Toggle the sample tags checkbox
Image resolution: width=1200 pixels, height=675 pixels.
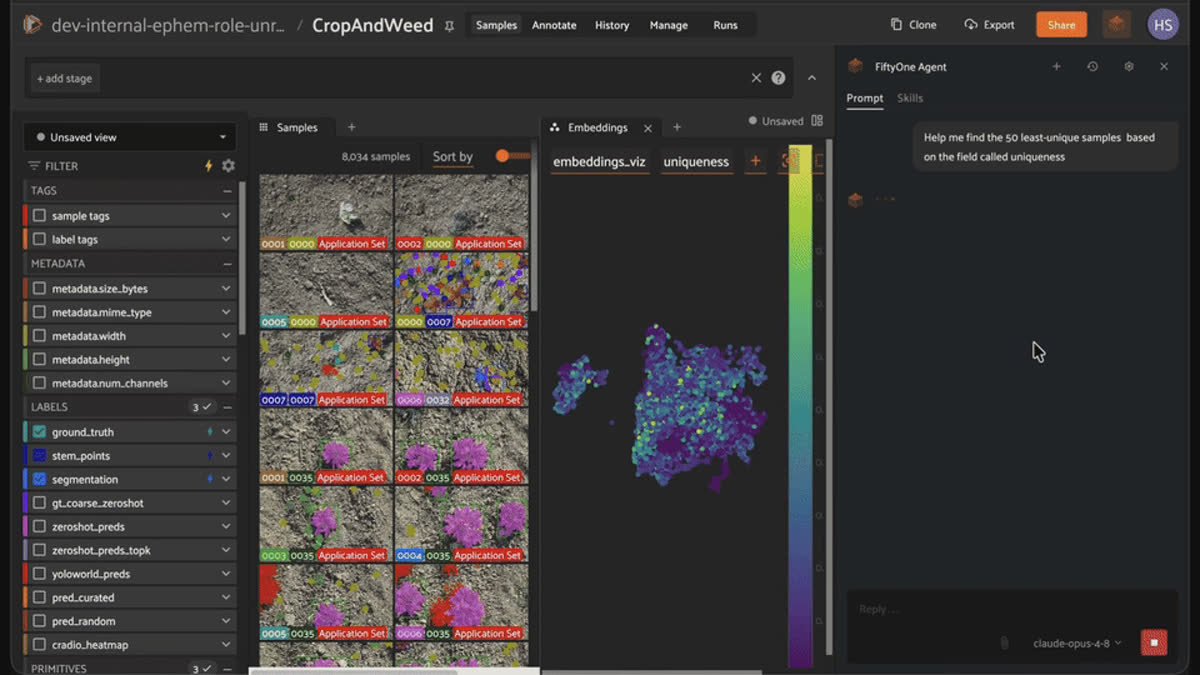39,216
